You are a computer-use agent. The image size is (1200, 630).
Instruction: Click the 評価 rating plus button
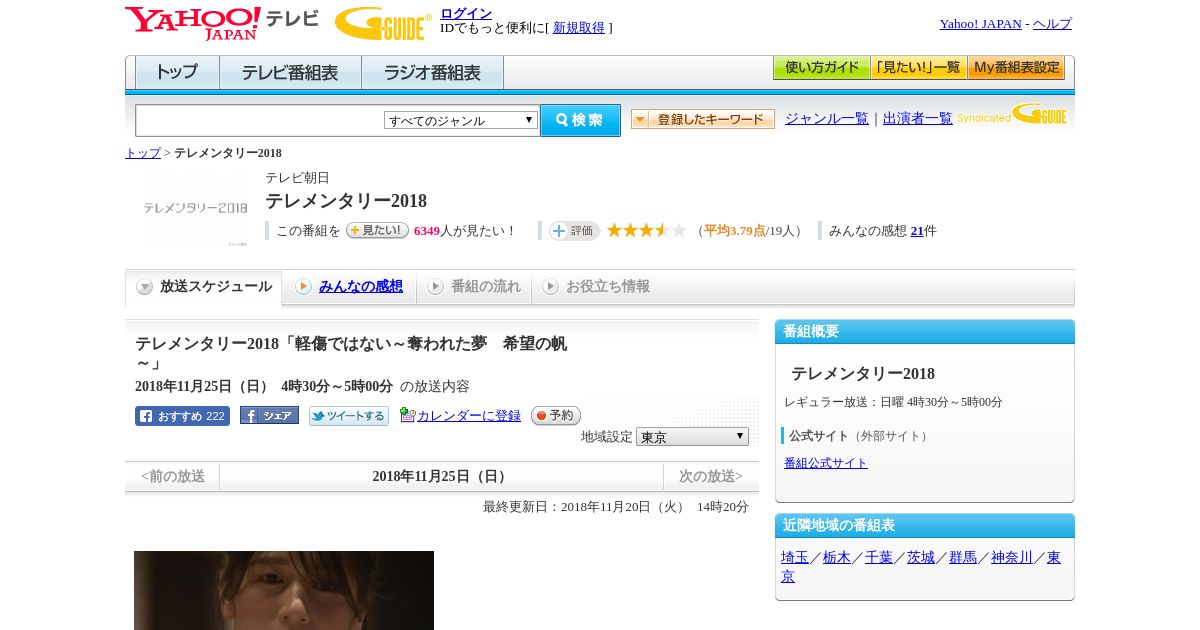coord(574,231)
